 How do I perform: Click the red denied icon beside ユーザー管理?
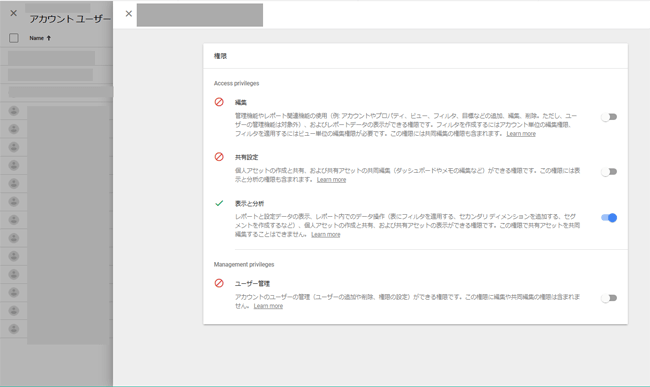pos(219,283)
